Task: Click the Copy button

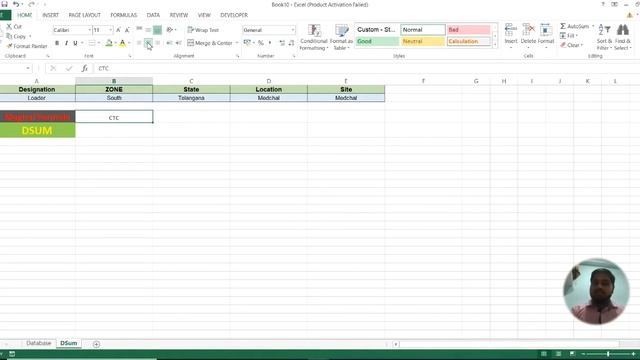Action: point(16,36)
